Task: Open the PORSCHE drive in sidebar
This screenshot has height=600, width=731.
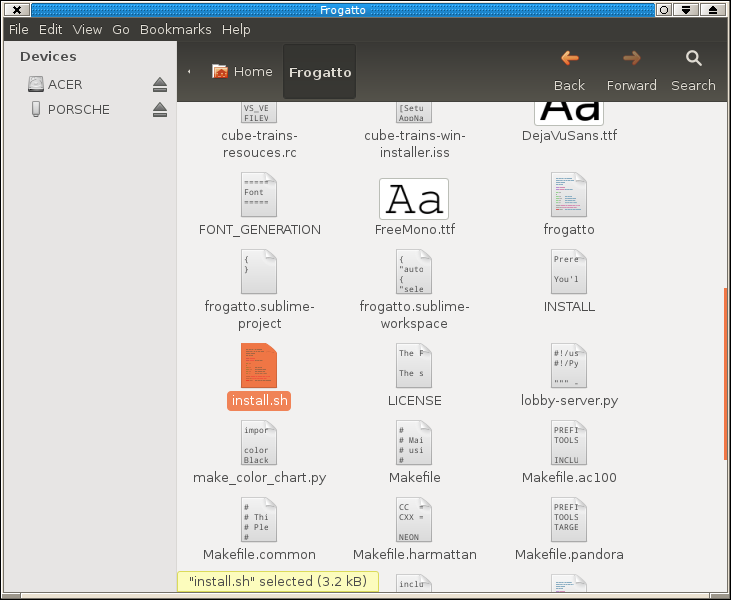Action: [78, 110]
